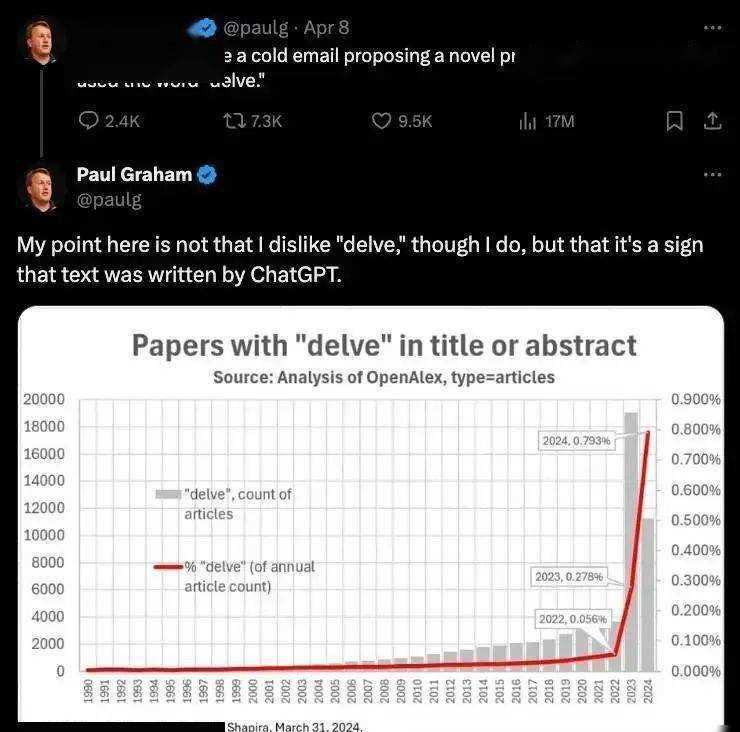
Task: Click the red line legend swatch
Action: [x=168, y=566]
